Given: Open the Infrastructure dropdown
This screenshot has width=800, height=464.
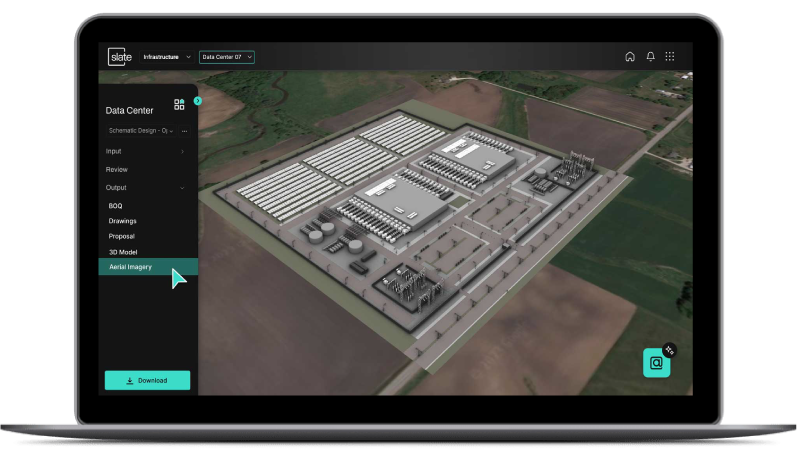Looking at the screenshot, I should (x=167, y=57).
